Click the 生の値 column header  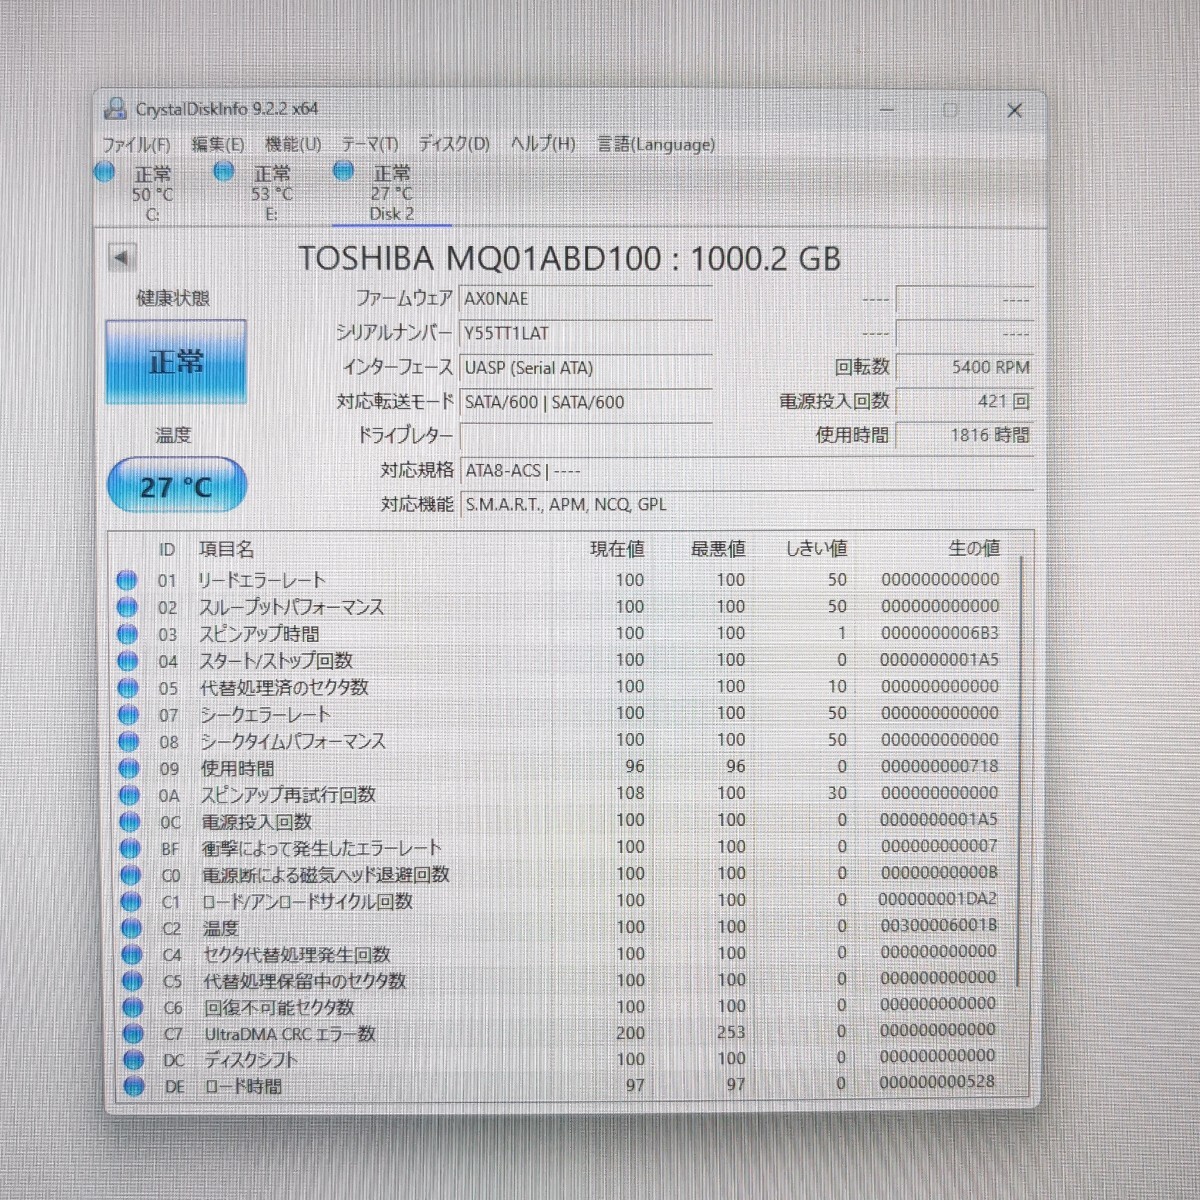974,547
